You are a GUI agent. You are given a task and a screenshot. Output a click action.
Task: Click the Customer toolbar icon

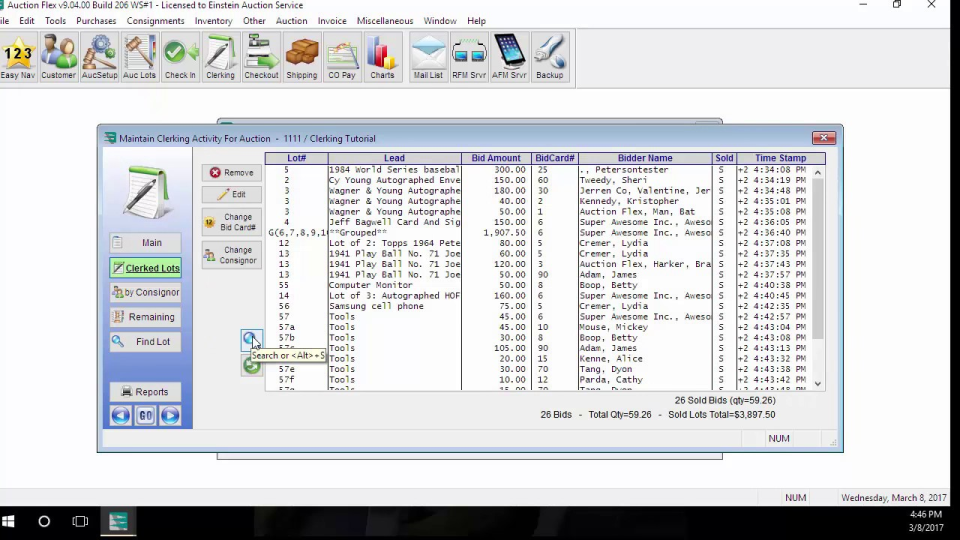[x=58, y=57]
